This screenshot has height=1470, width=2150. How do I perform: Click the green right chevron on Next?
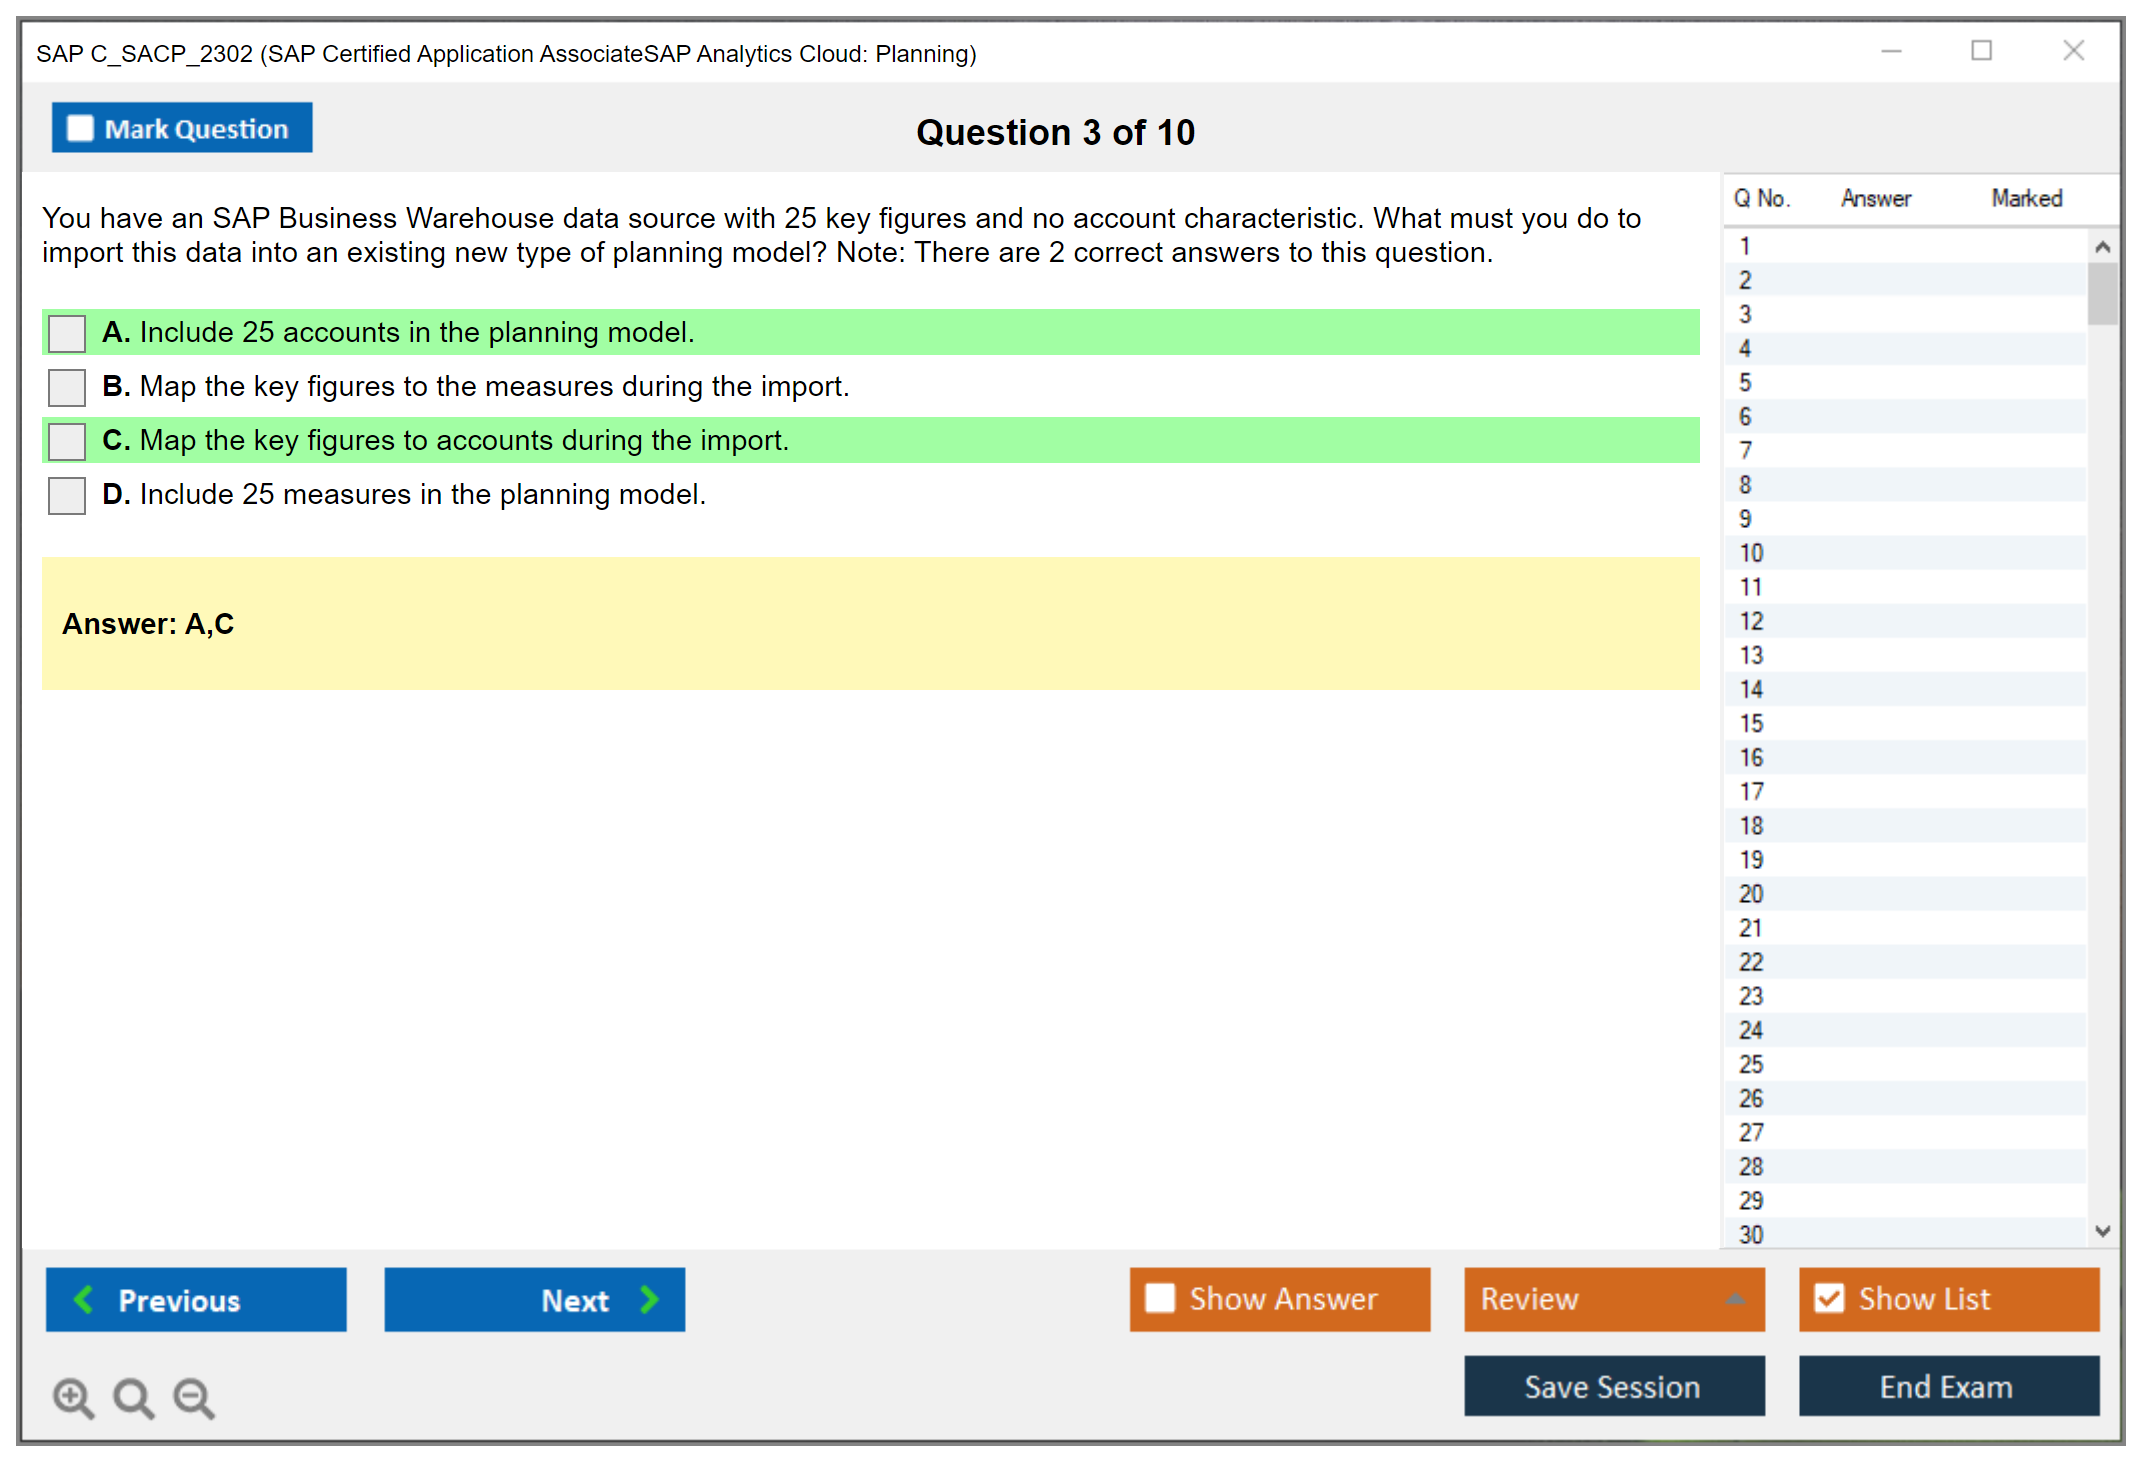[649, 1299]
